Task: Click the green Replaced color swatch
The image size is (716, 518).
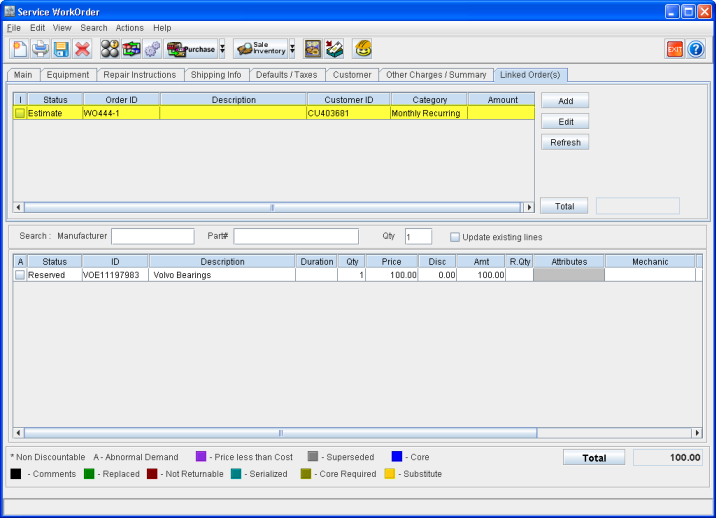Action: click(89, 474)
